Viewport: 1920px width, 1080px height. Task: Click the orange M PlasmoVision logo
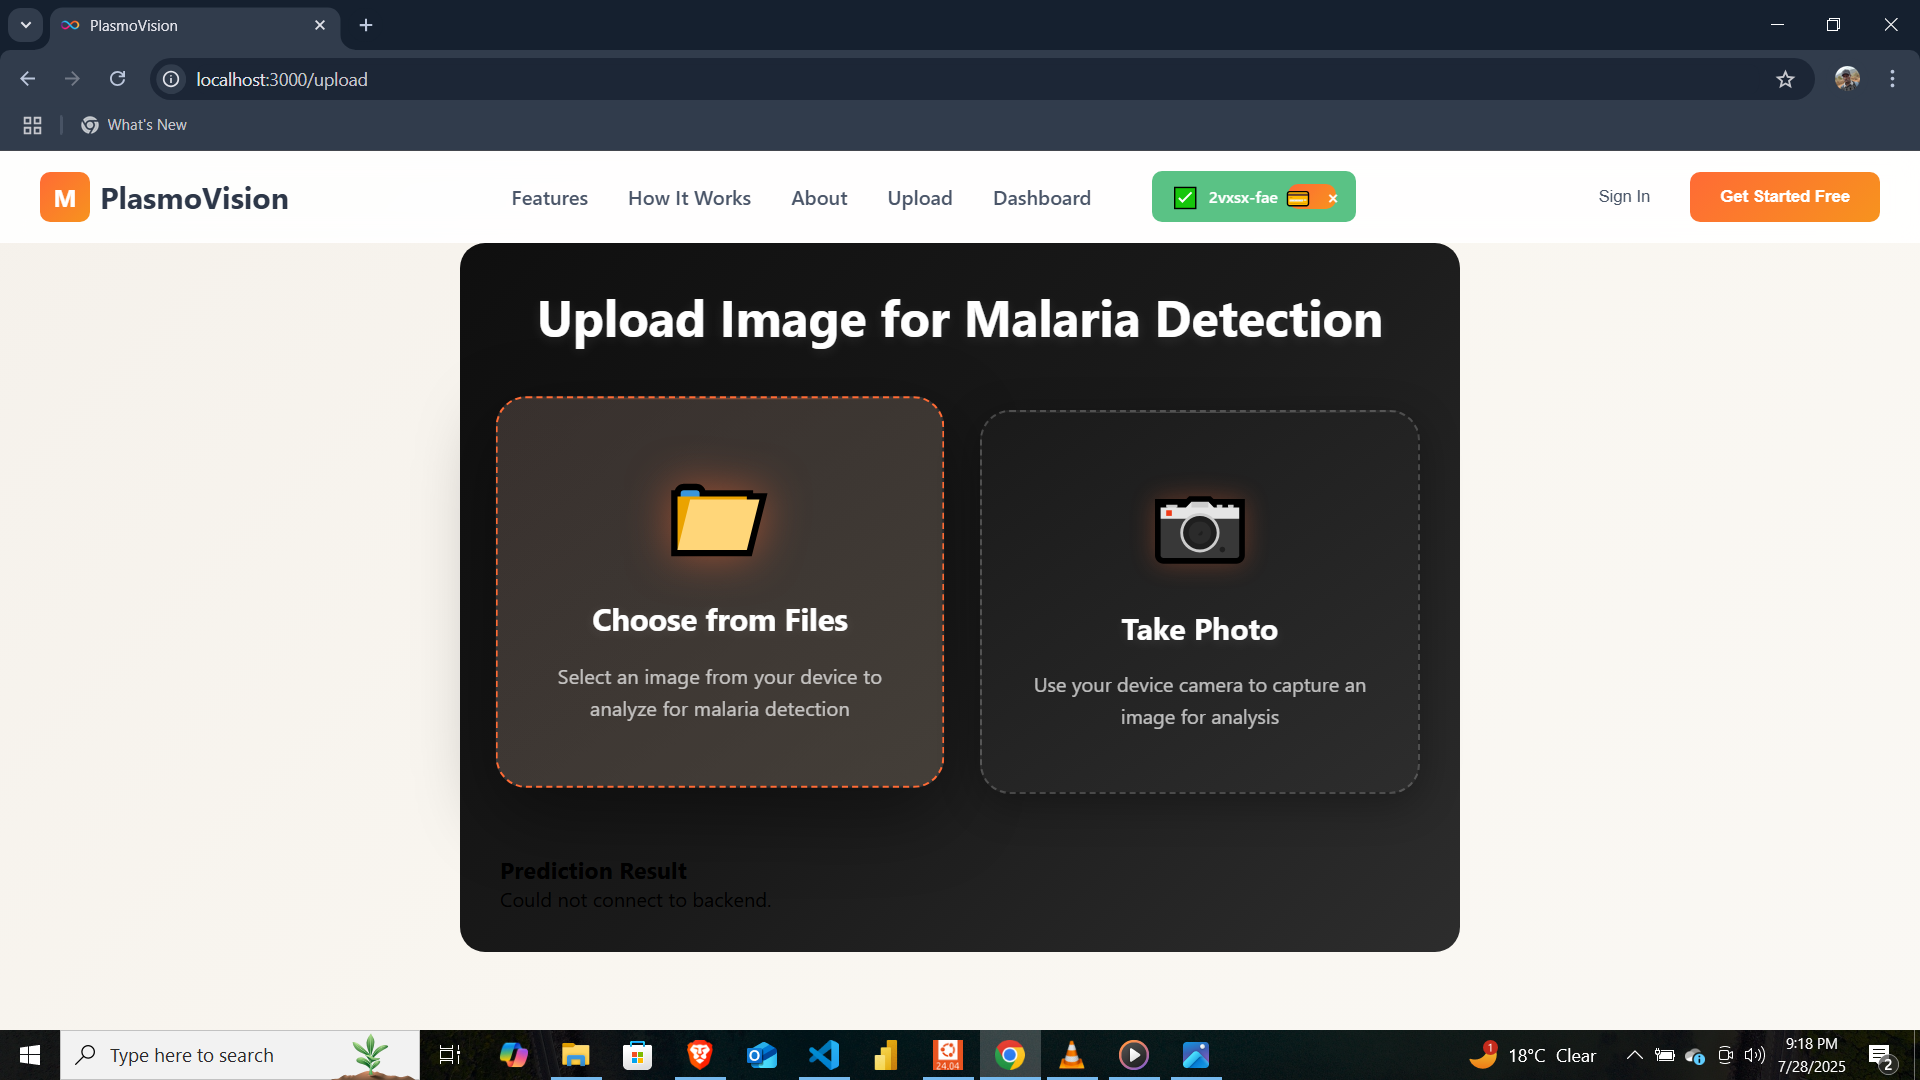[65, 197]
